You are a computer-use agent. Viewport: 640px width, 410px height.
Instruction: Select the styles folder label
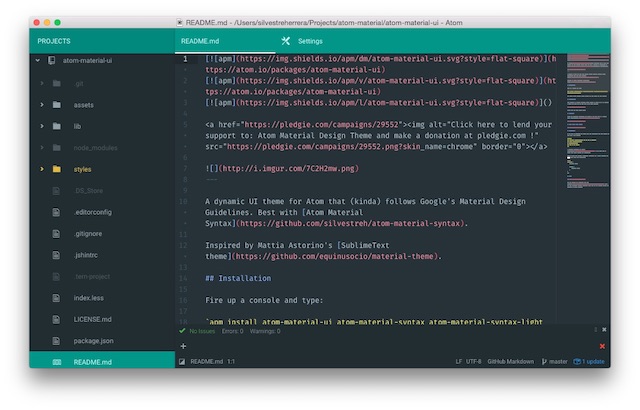click(82, 169)
